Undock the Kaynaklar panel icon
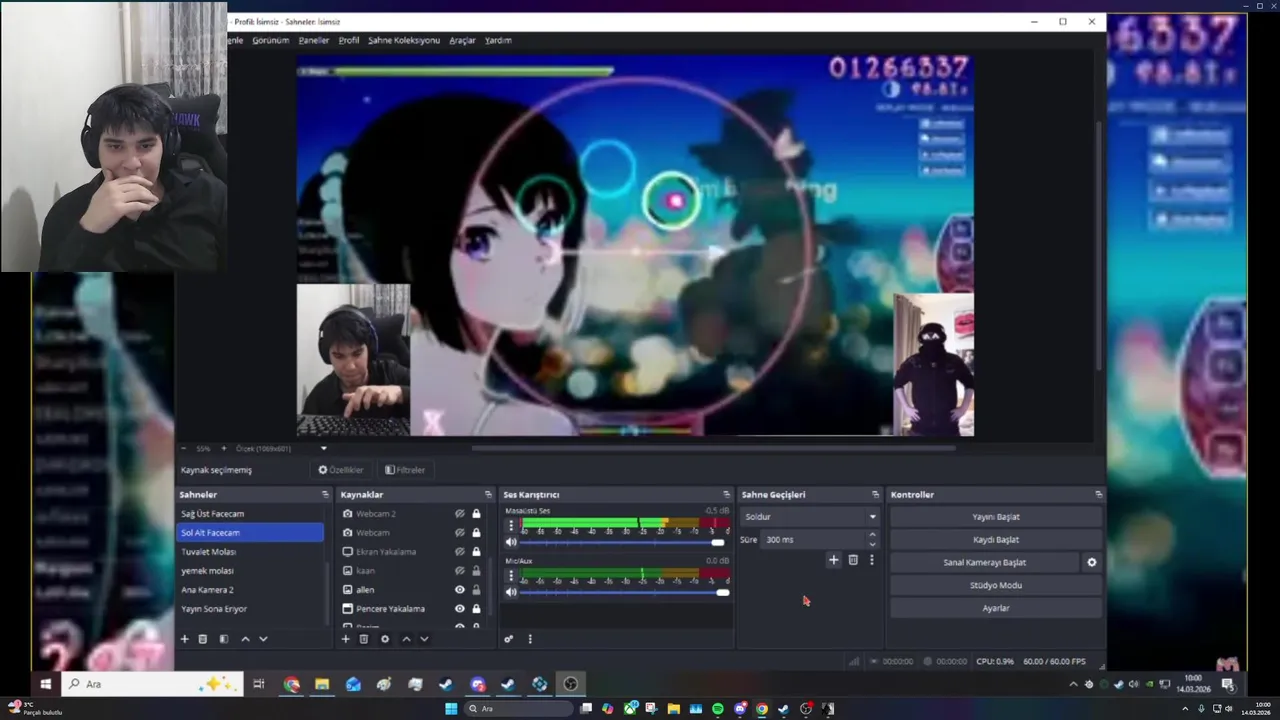 tap(488, 494)
